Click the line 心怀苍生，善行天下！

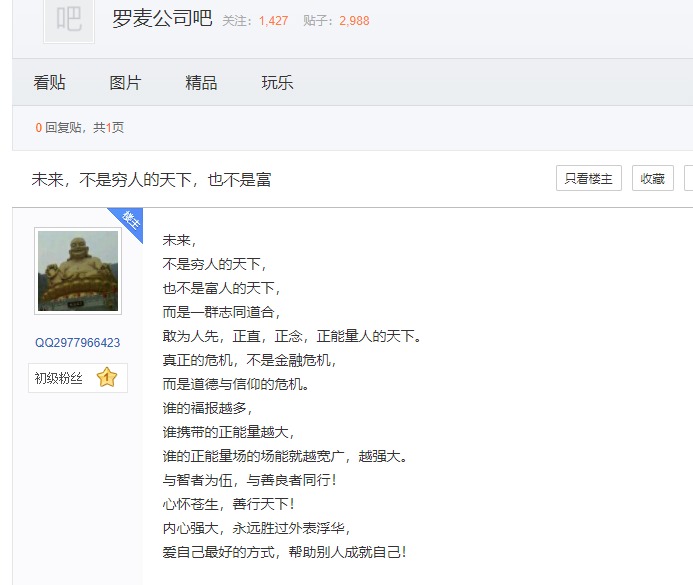[228, 504]
